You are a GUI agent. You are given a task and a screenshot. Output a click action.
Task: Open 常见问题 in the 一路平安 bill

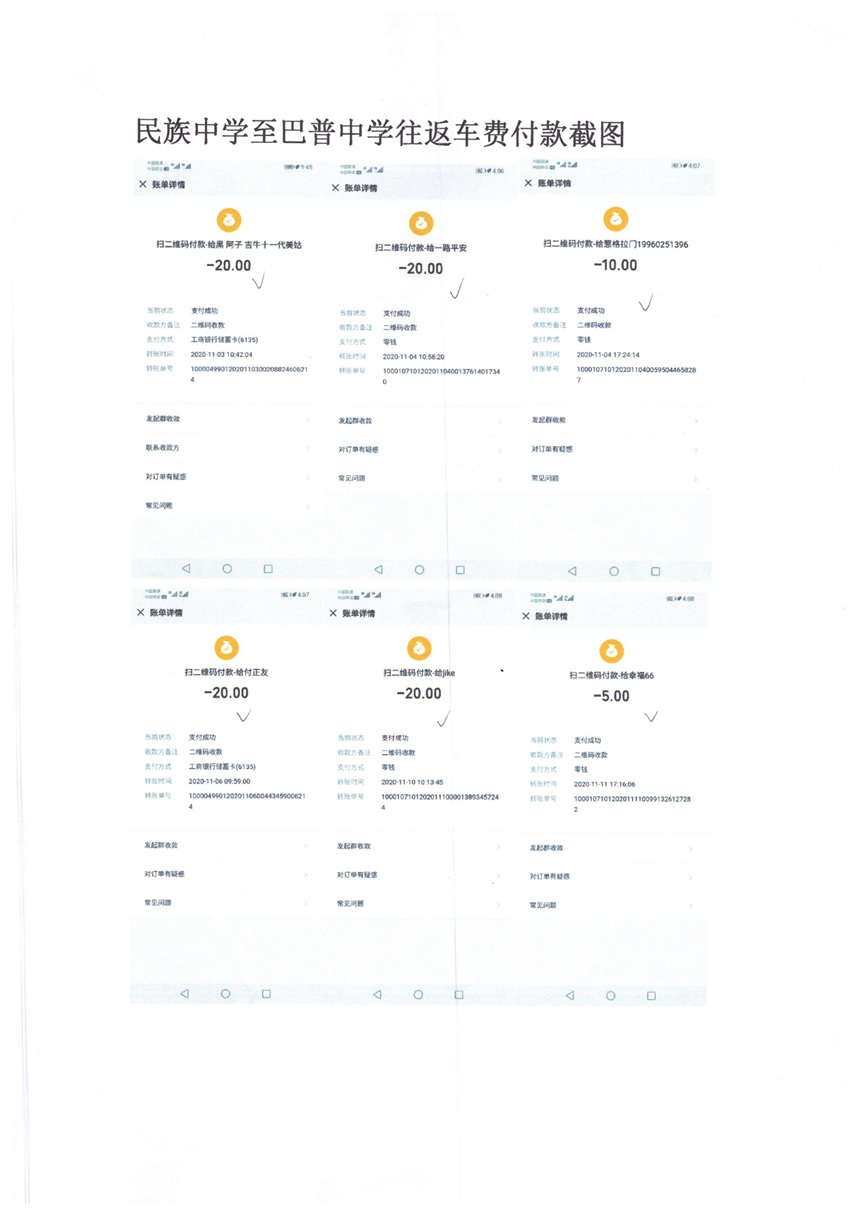click(x=351, y=478)
